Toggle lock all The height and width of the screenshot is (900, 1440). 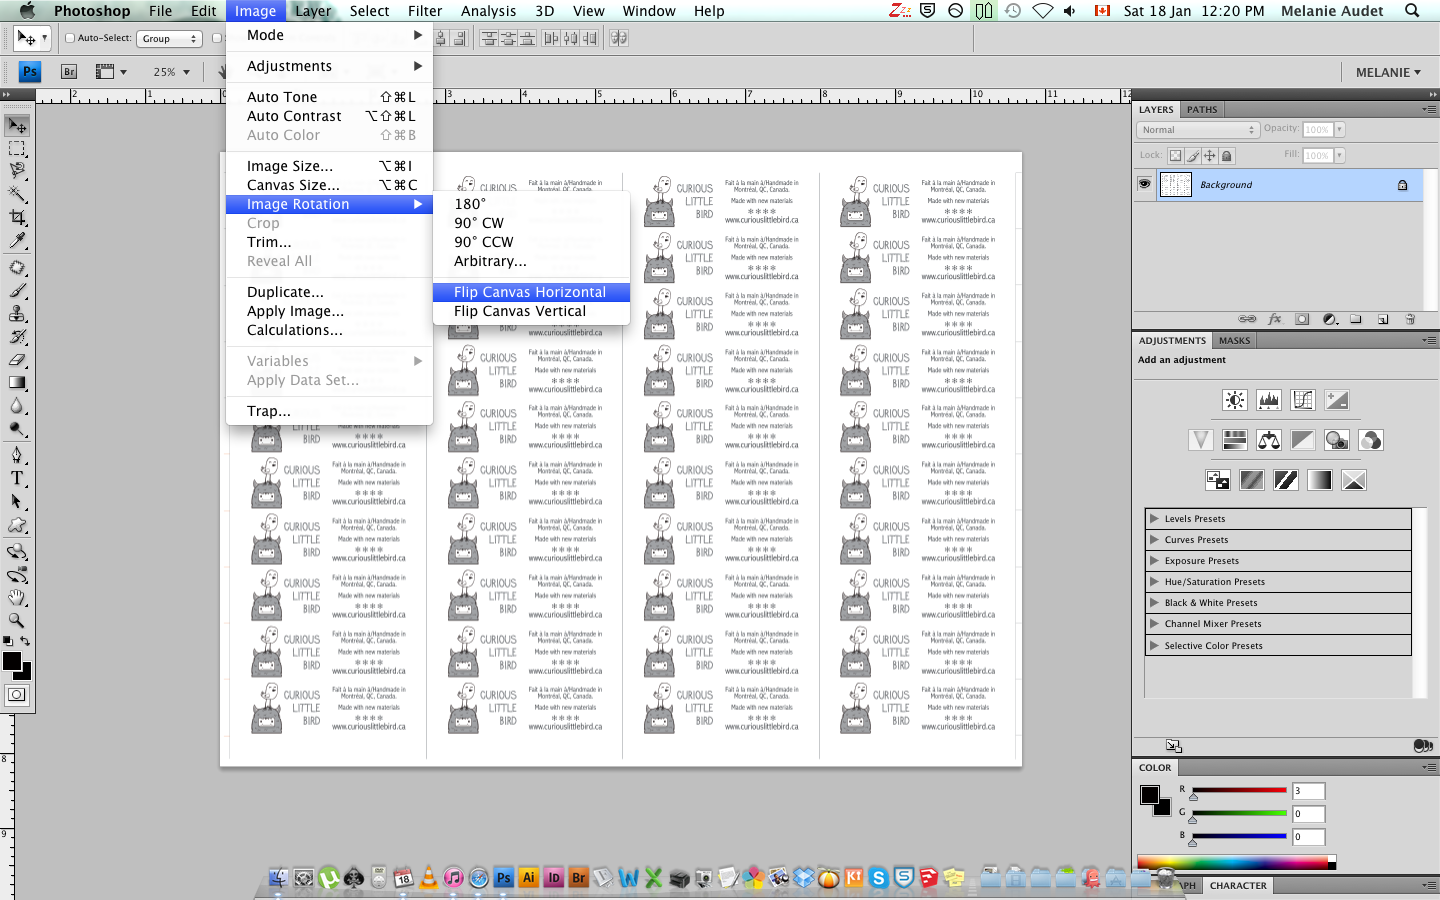(1227, 156)
